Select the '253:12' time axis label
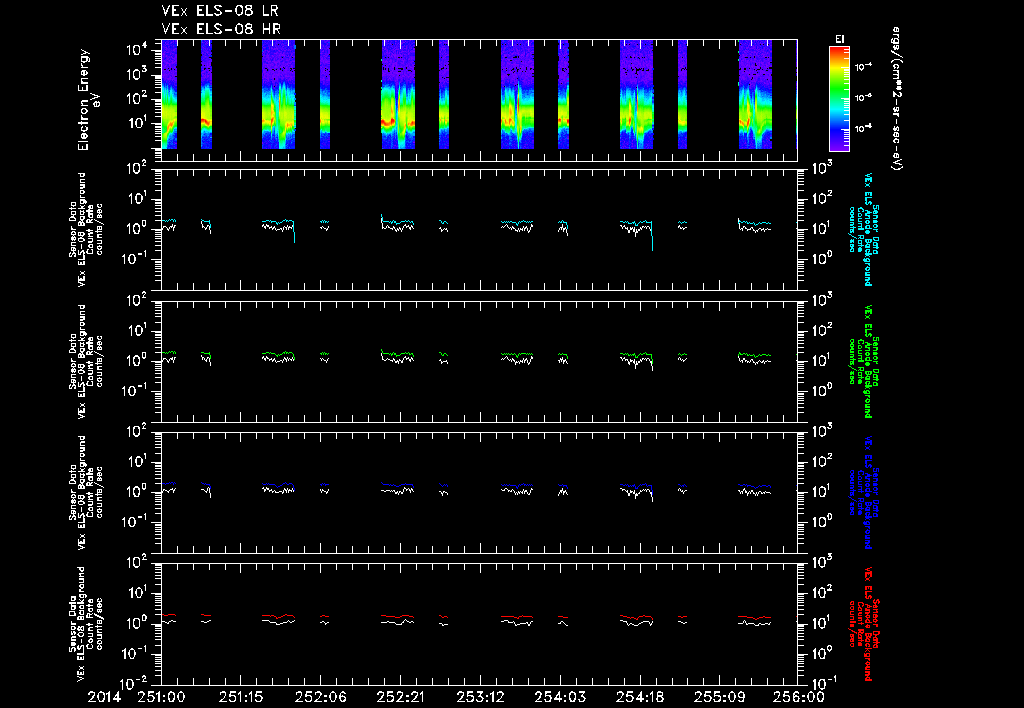The image size is (1024, 708). tap(480, 698)
